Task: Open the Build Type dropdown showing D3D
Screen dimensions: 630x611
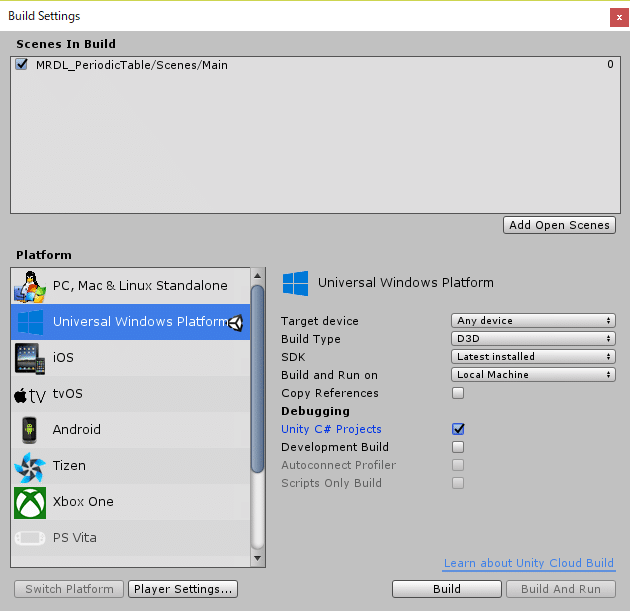Action: [533, 338]
